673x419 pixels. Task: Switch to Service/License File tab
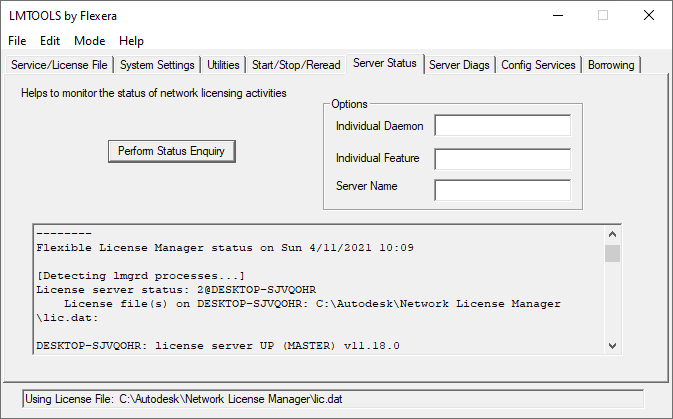tap(59, 65)
